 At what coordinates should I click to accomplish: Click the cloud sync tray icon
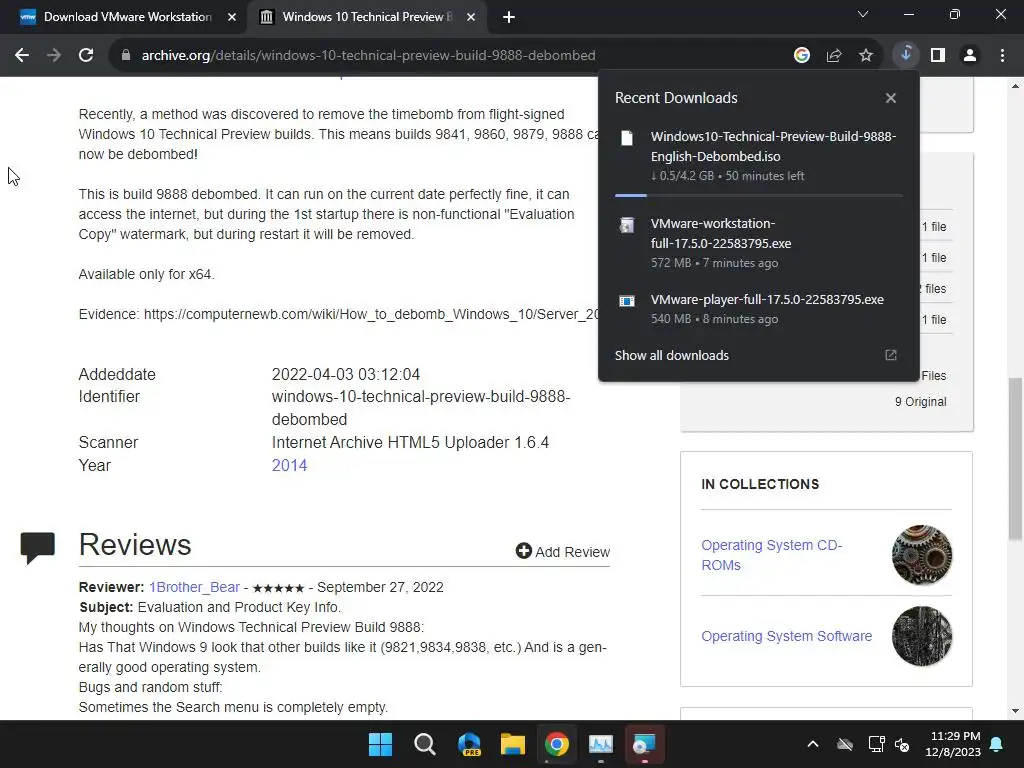coord(845,744)
